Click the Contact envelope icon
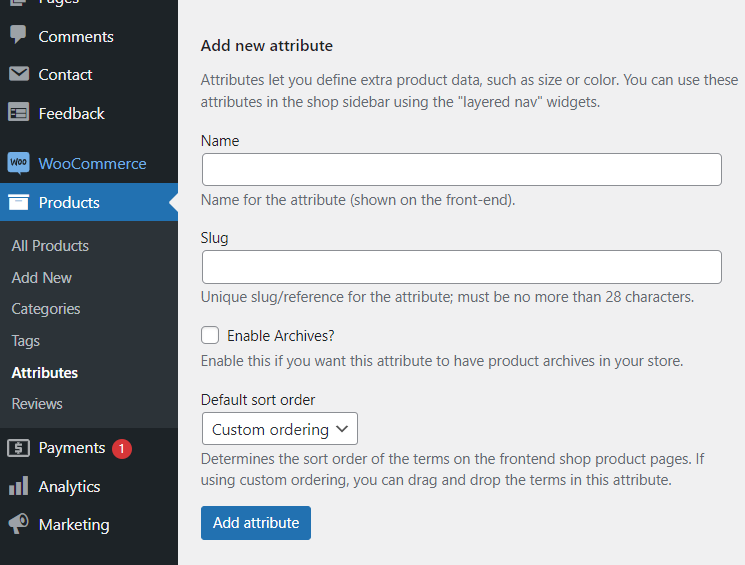Screen dimensions: 745x565 (x=18, y=74)
